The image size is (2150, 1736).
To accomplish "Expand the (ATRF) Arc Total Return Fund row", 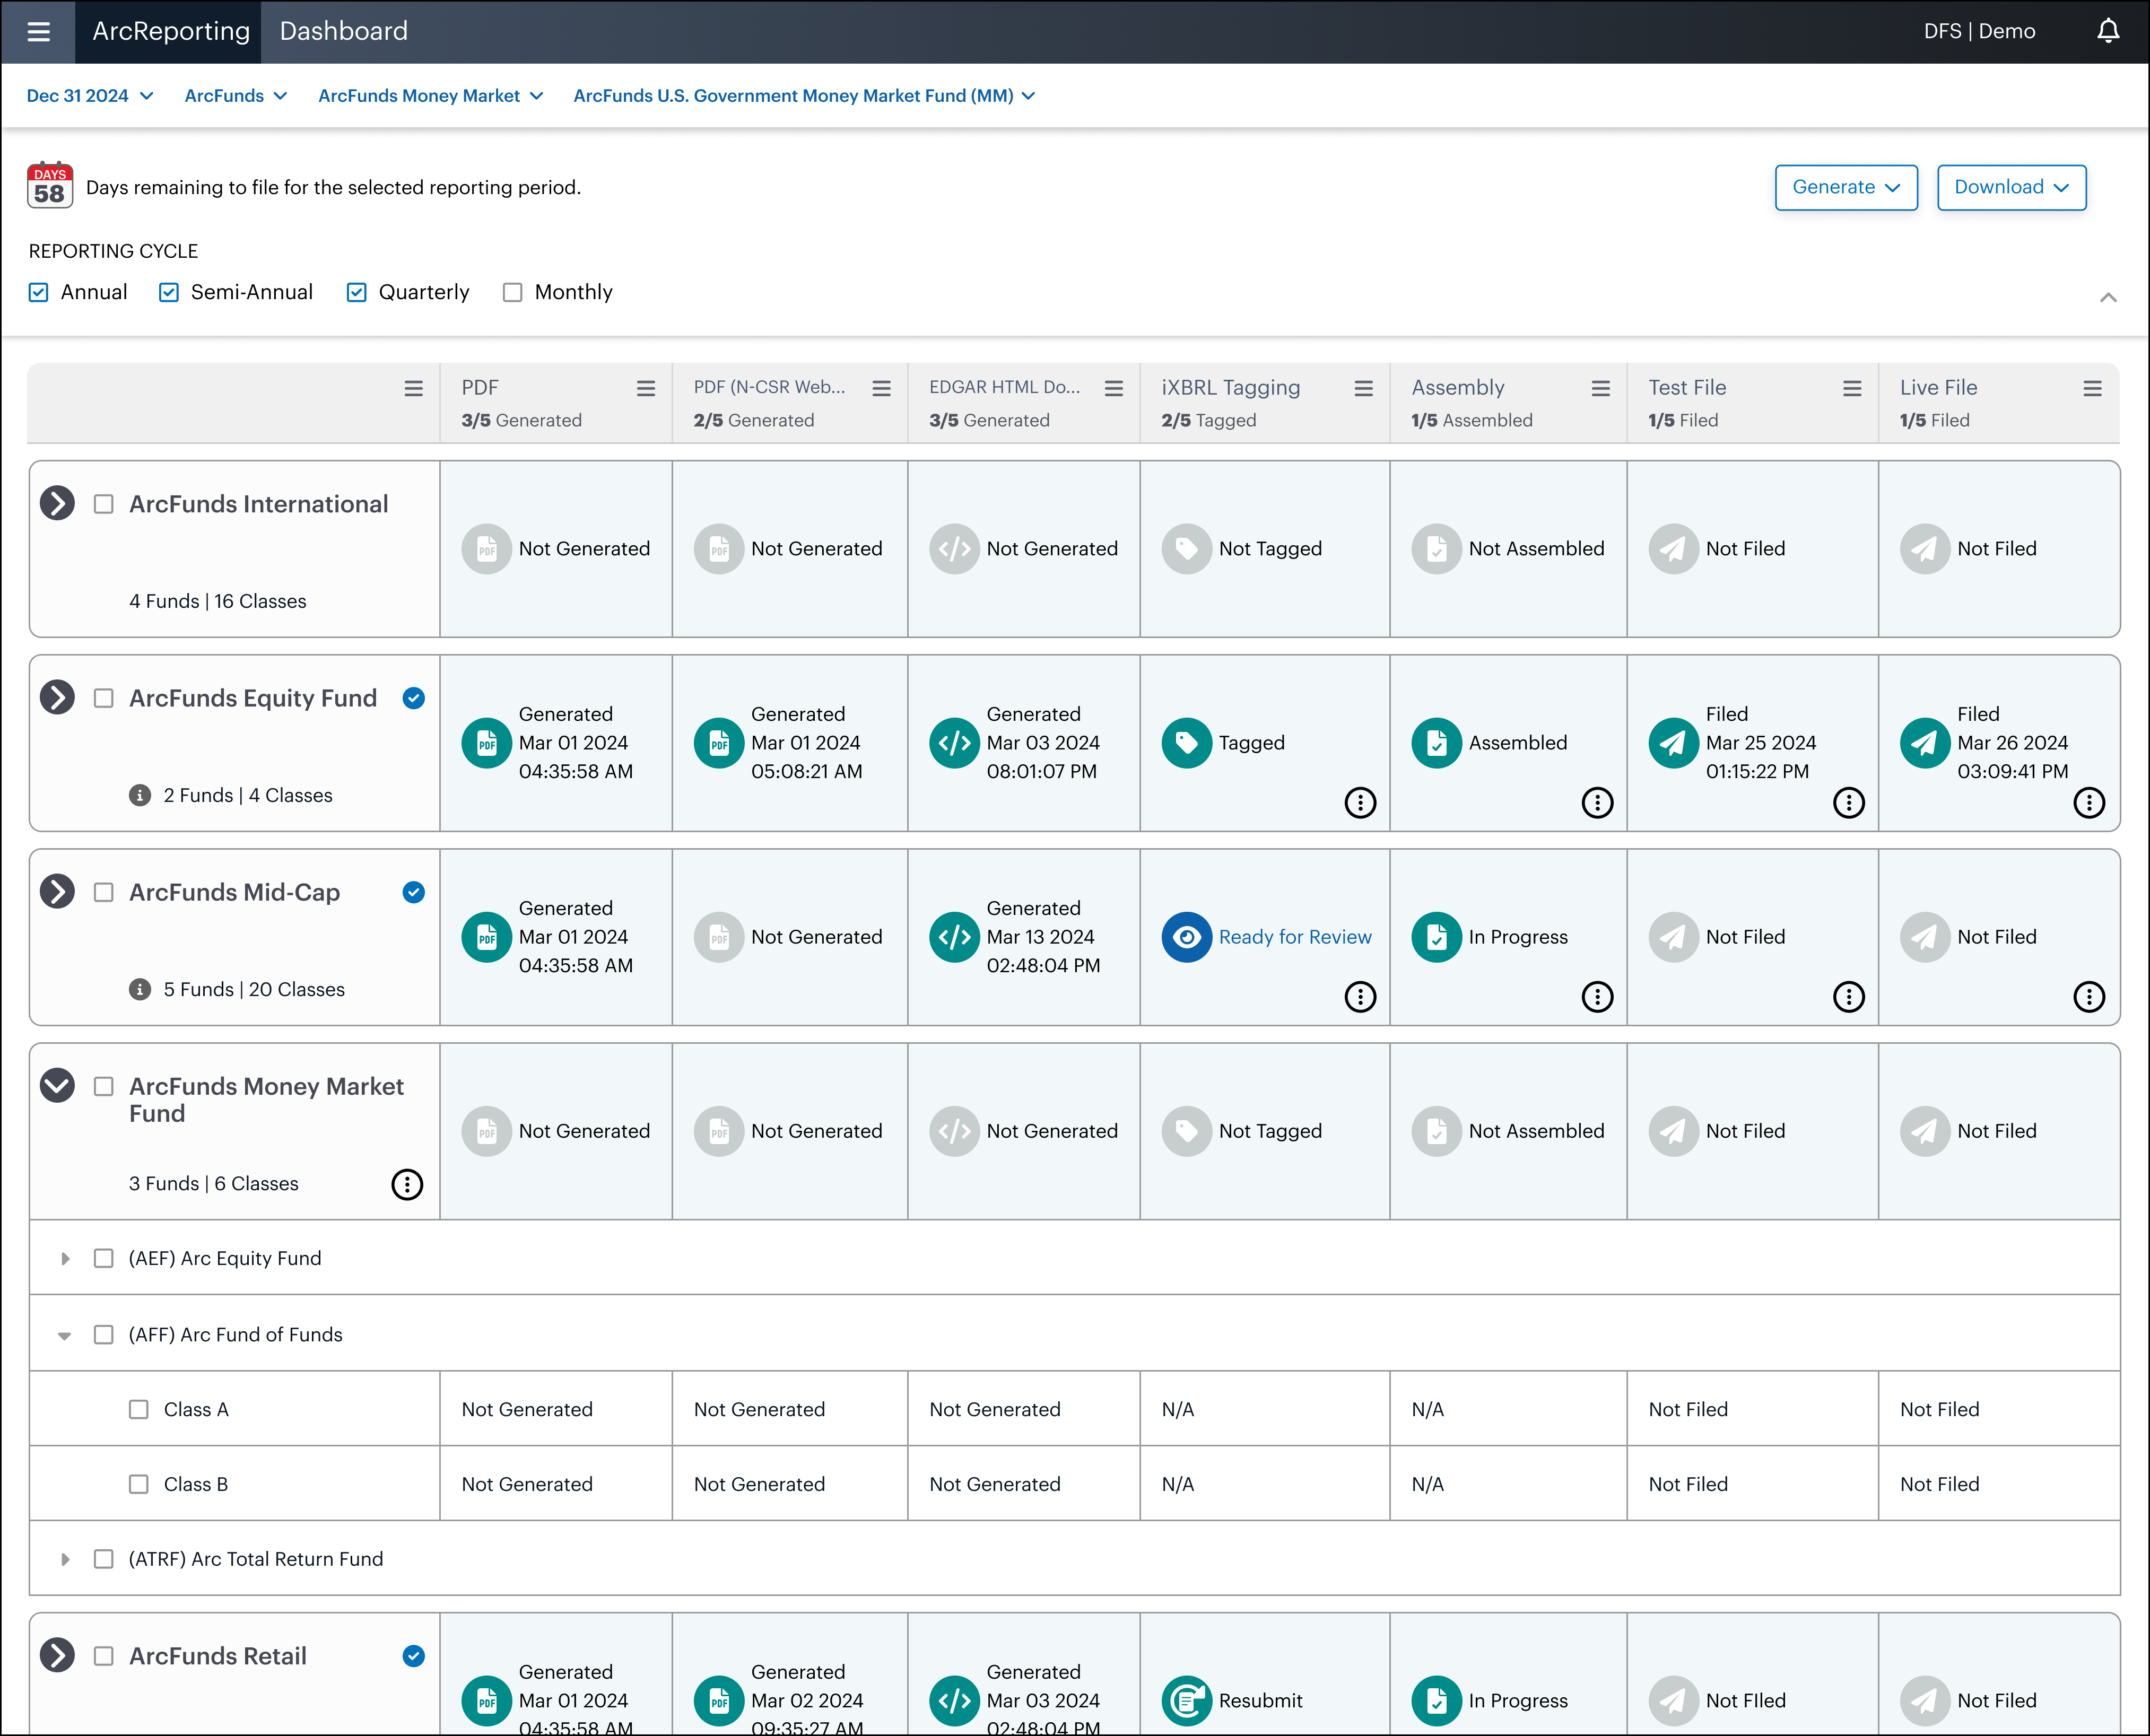I will pyautogui.click(x=65, y=1560).
